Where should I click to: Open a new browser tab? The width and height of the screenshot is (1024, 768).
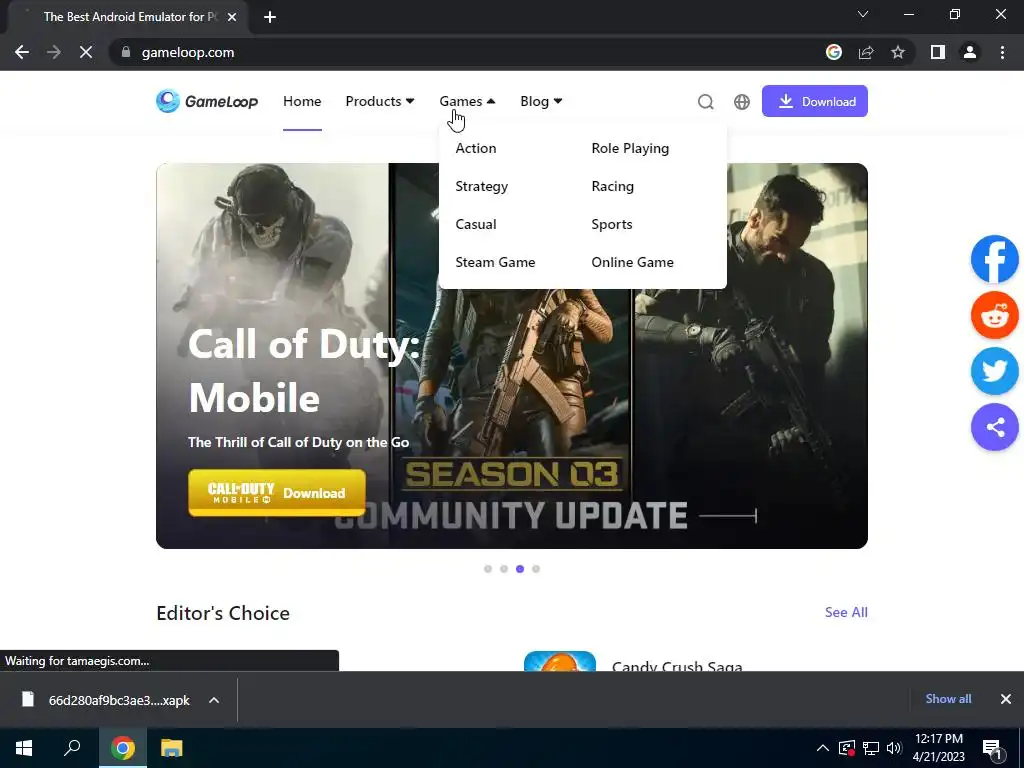270,17
